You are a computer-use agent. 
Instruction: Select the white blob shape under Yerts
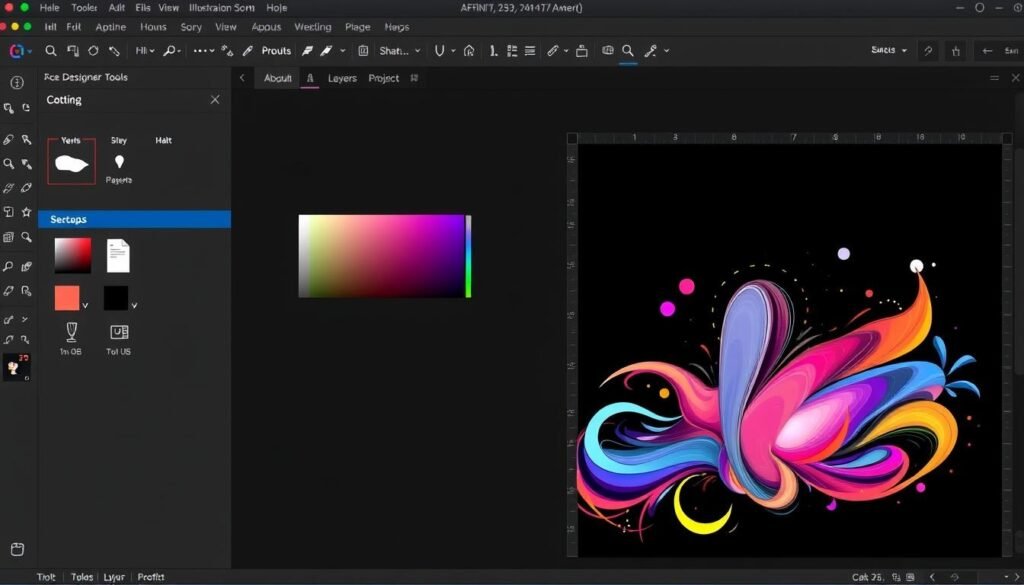coord(71,163)
